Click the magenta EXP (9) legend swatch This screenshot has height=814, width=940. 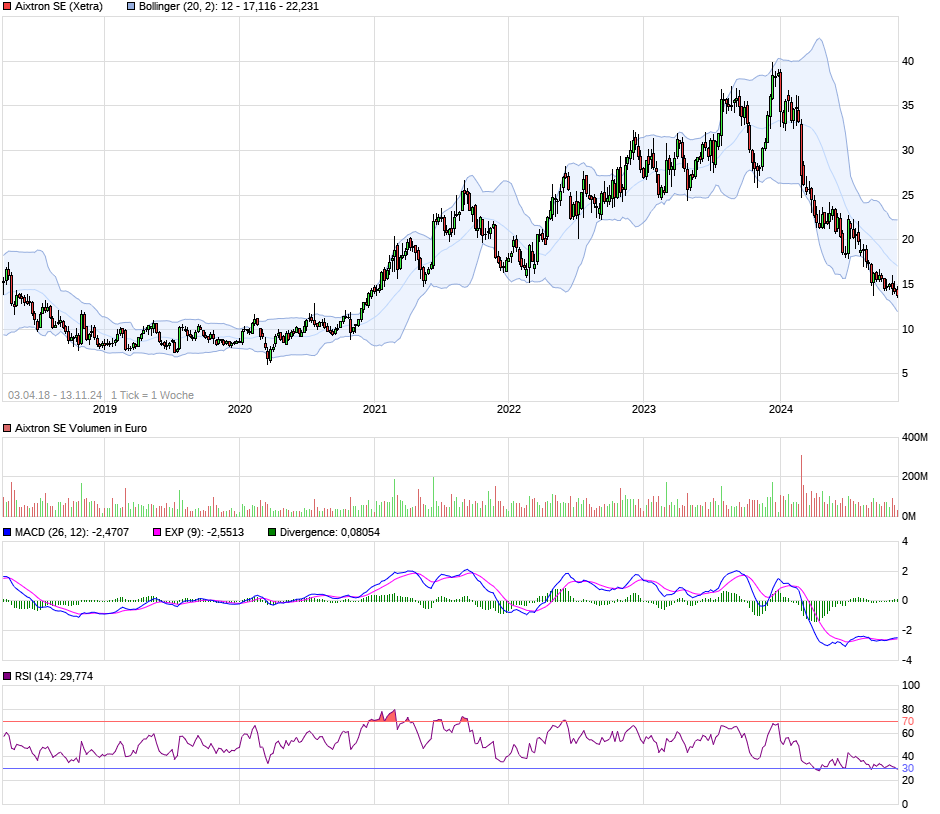pyautogui.click(x=157, y=532)
